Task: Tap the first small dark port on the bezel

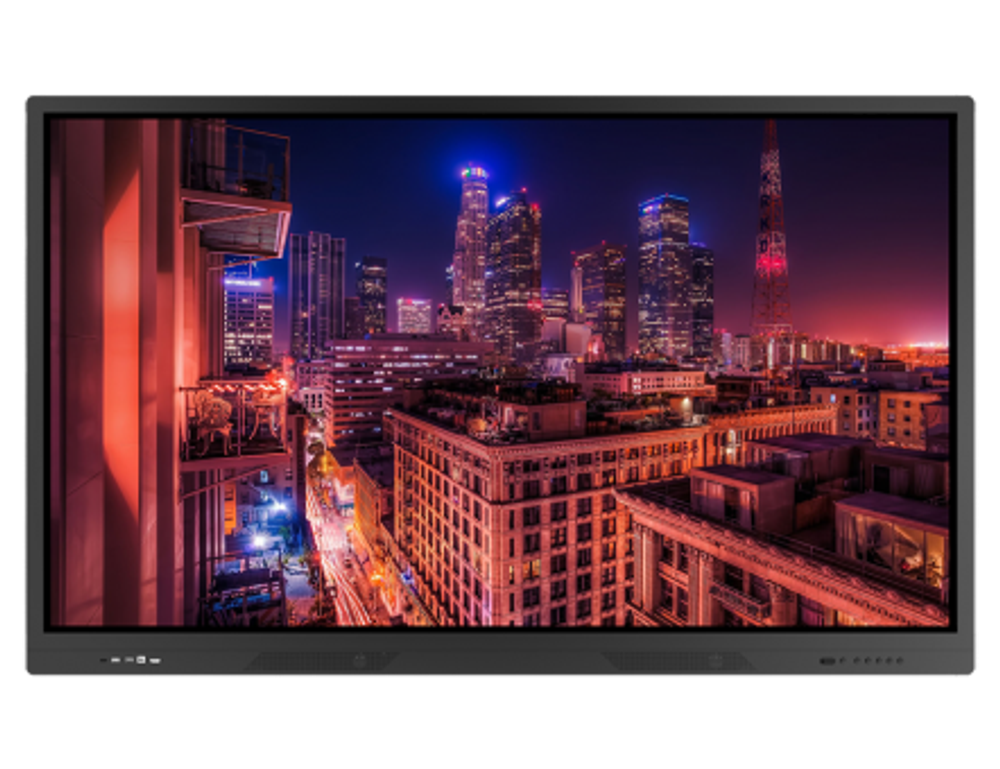Action: click(x=103, y=660)
